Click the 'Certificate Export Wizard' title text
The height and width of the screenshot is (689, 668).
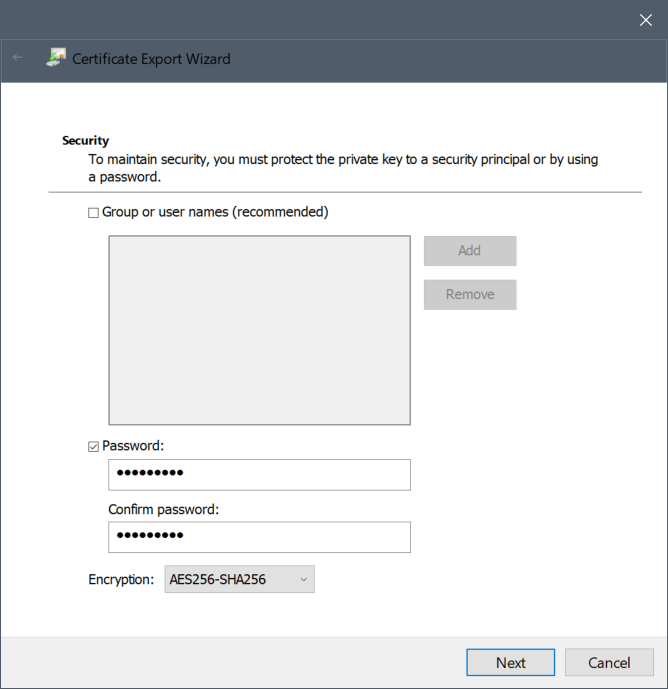tap(151, 59)
